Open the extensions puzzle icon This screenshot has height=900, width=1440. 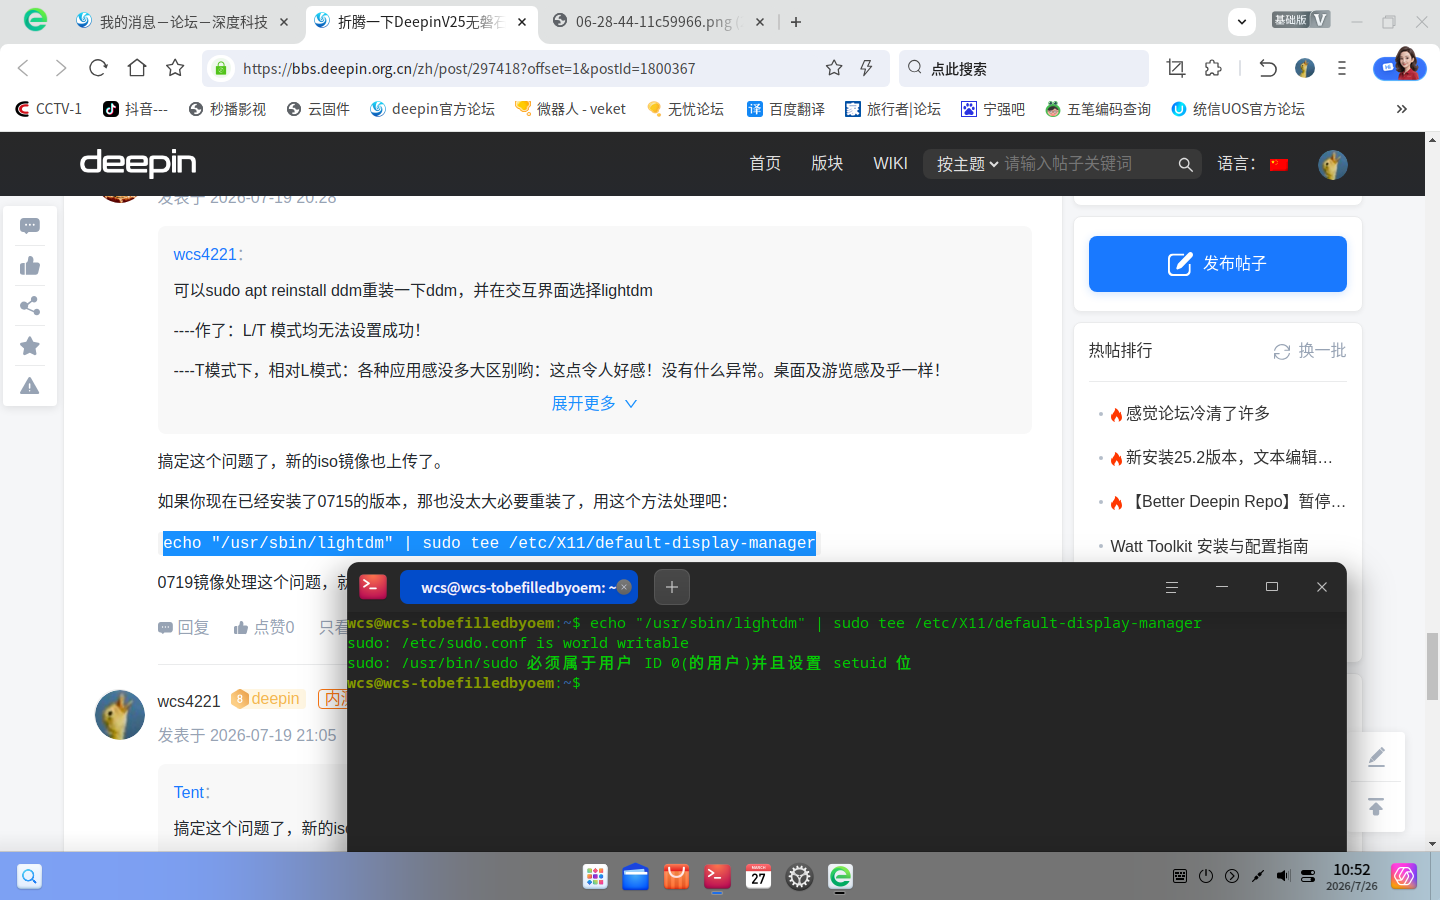point(1213,68)
